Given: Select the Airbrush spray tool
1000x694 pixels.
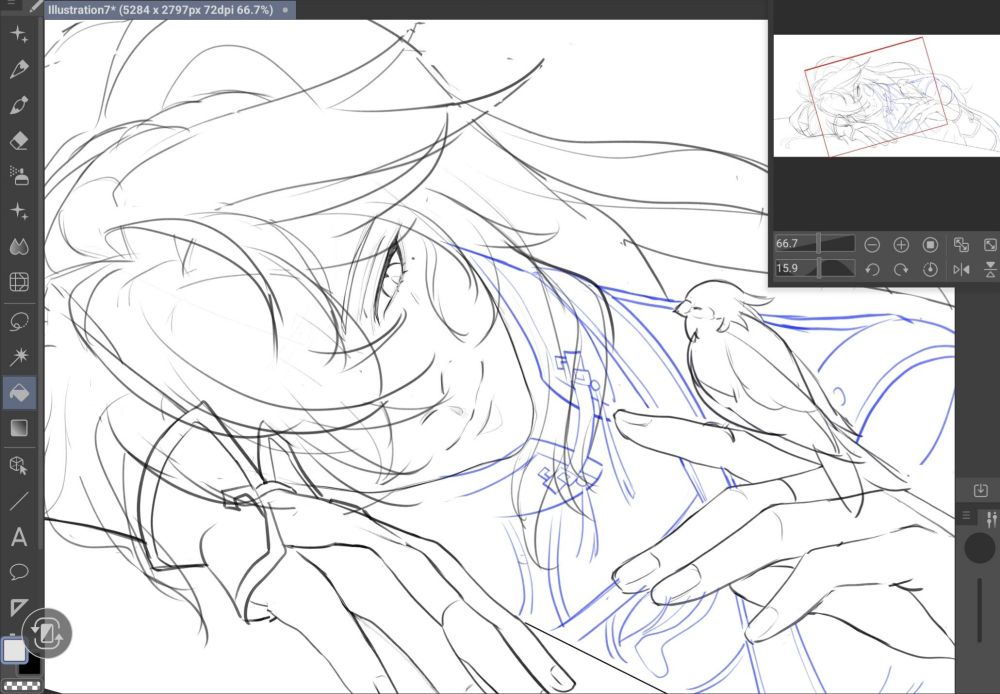Looking at the screenshot, I should pos(19,175).
